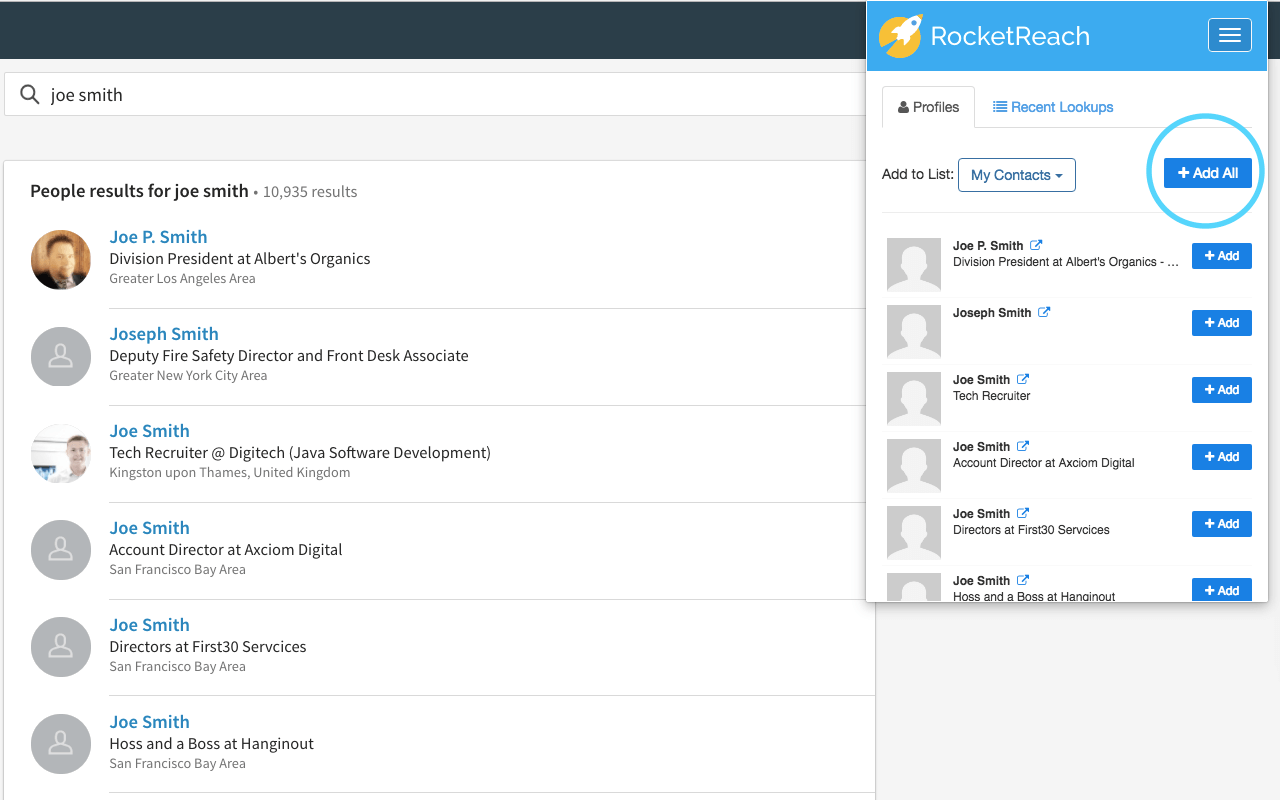Open external profile link for Tech Recruiter

click(x=1023, y=379)
